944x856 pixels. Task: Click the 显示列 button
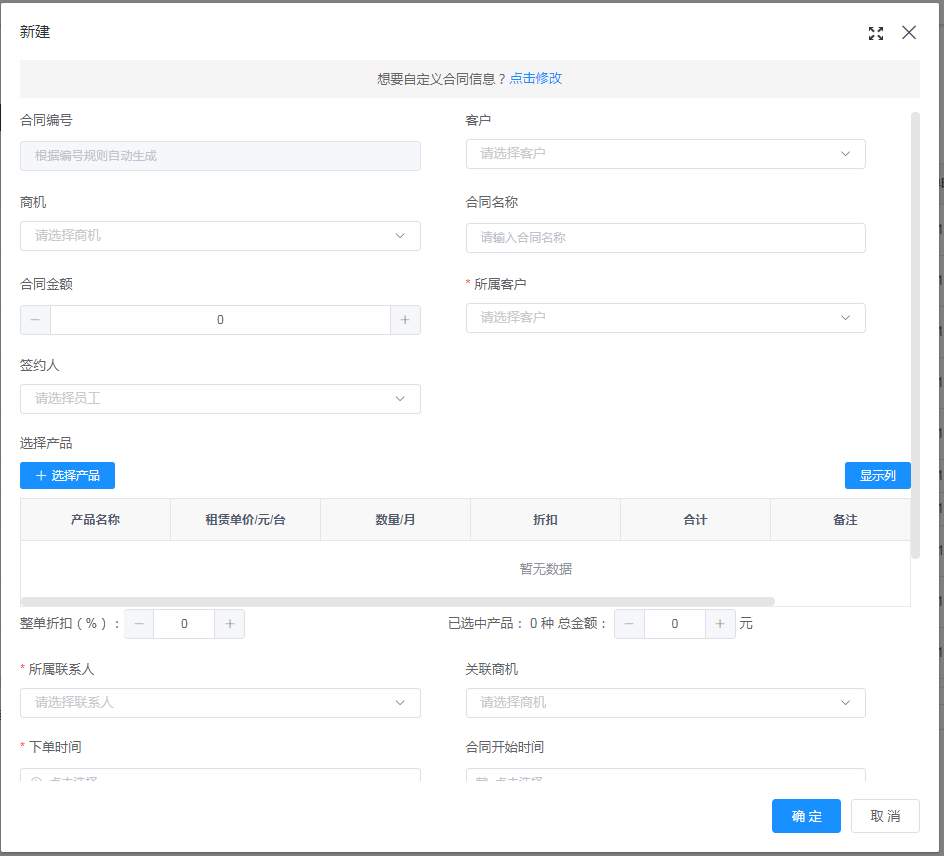click(877, 476)
